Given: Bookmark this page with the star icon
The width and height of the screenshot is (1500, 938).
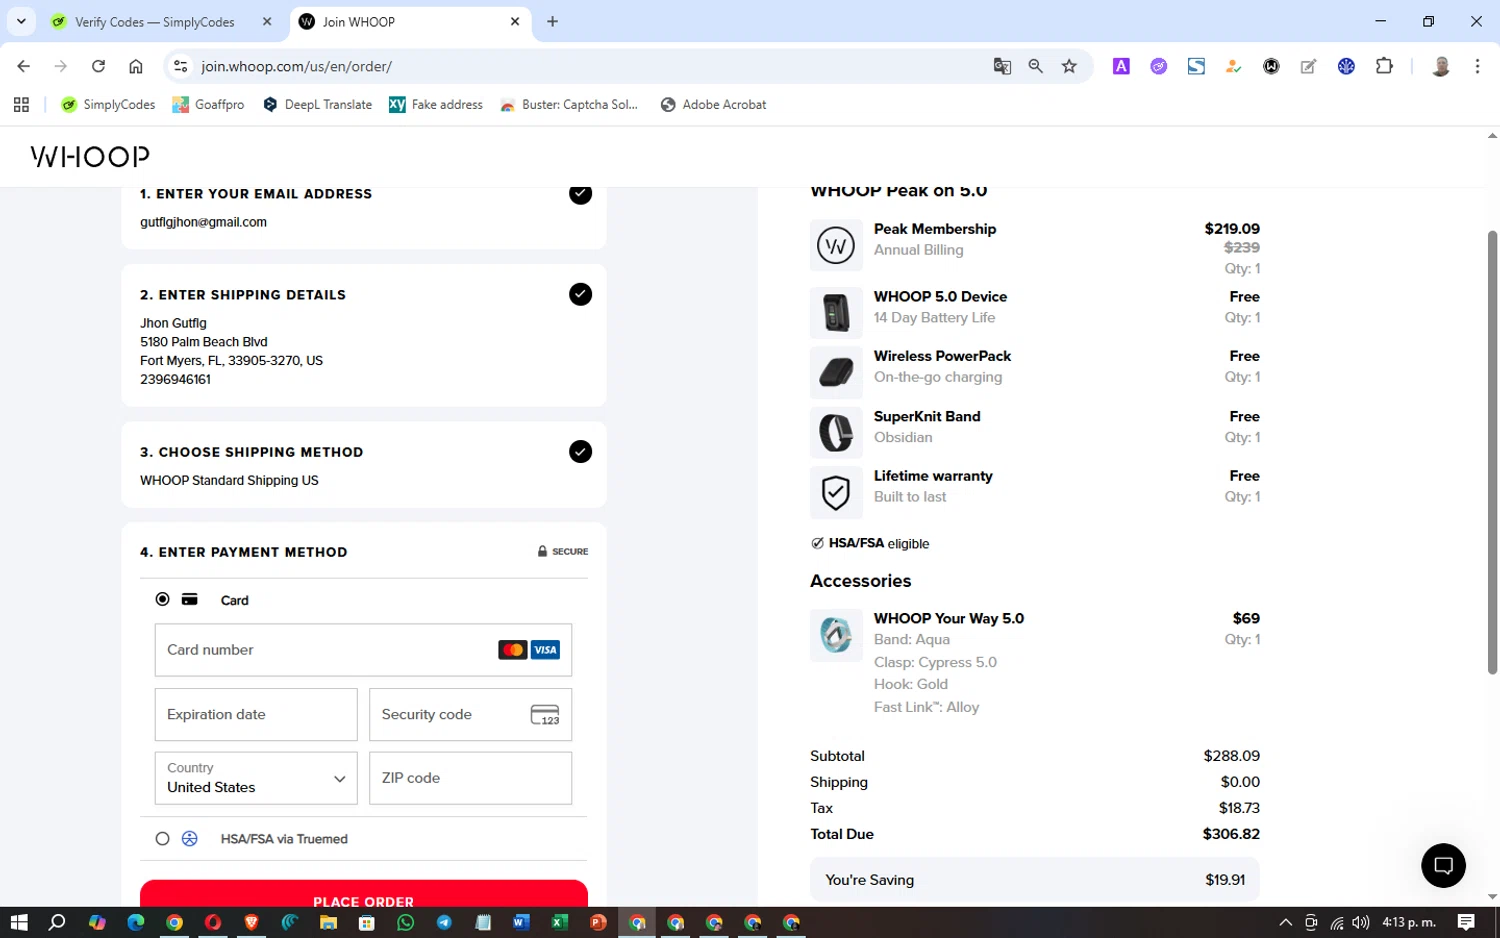Looking at the screenshot, I should 1069,66.
